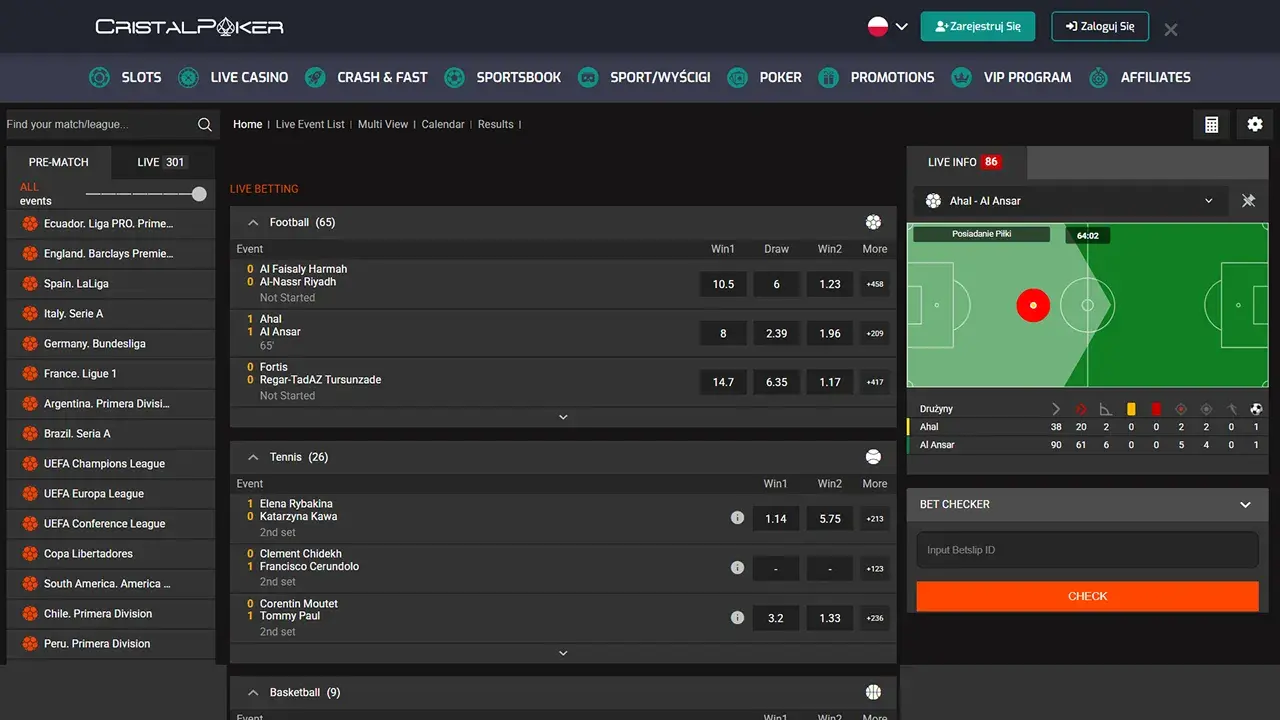Click the search magnifier icon

[205, 124]
